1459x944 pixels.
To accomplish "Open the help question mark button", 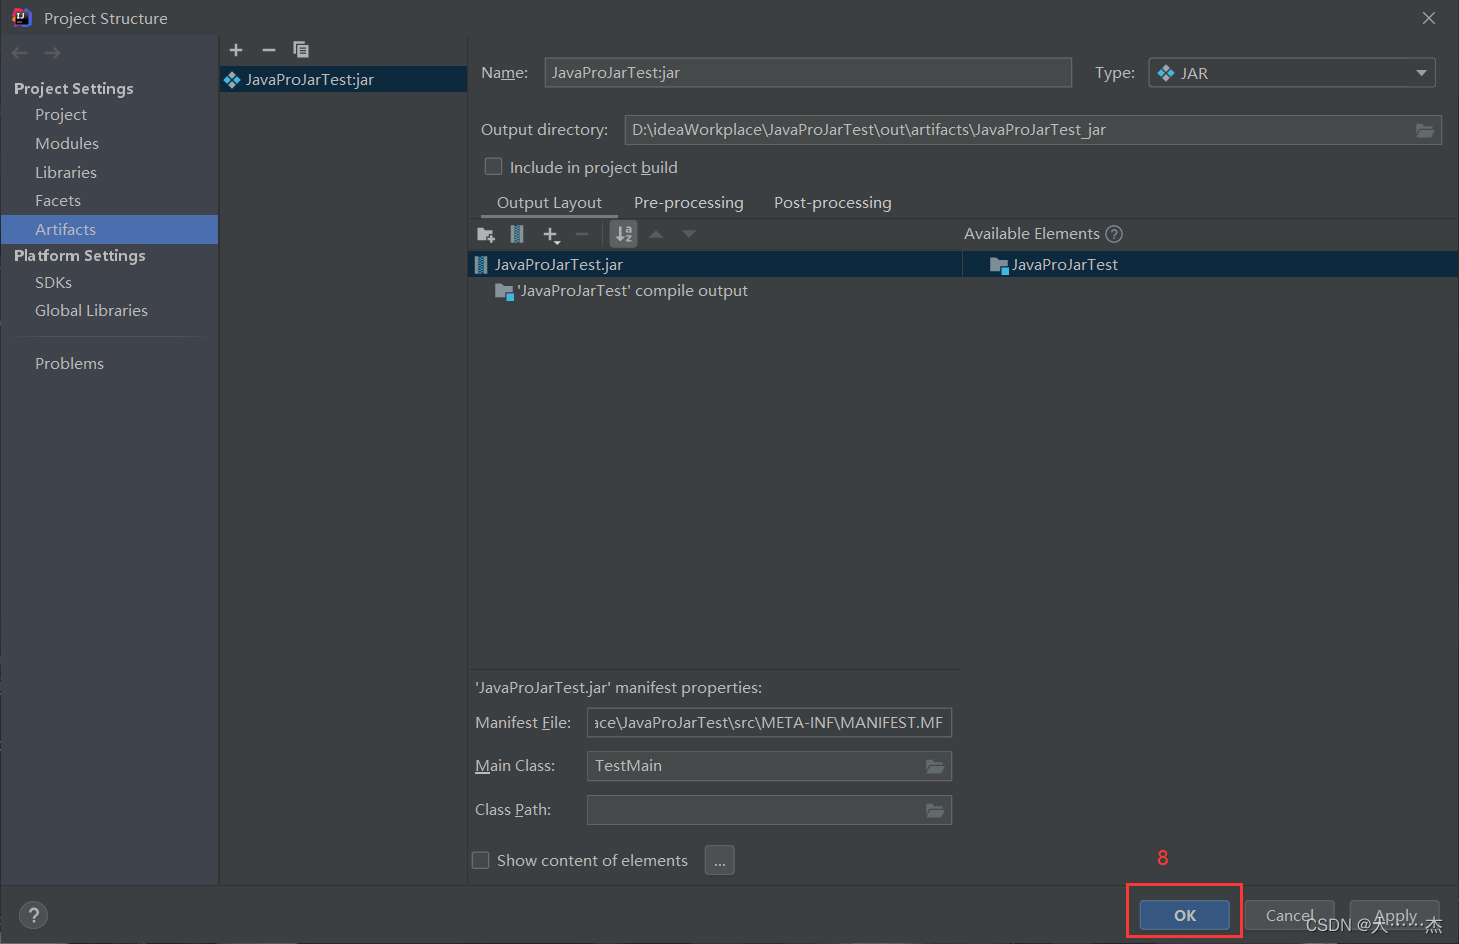I will click(x=33, y=915).
